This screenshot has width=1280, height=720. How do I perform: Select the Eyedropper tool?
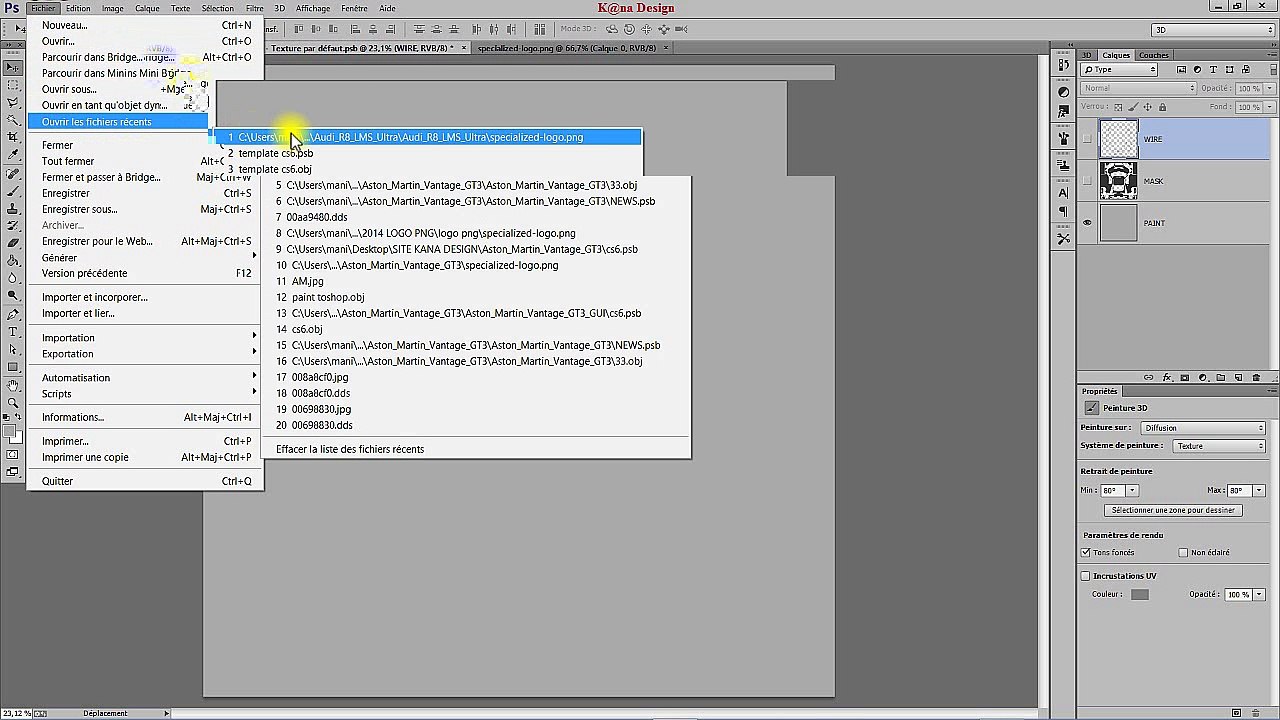(x=13, y=155)
